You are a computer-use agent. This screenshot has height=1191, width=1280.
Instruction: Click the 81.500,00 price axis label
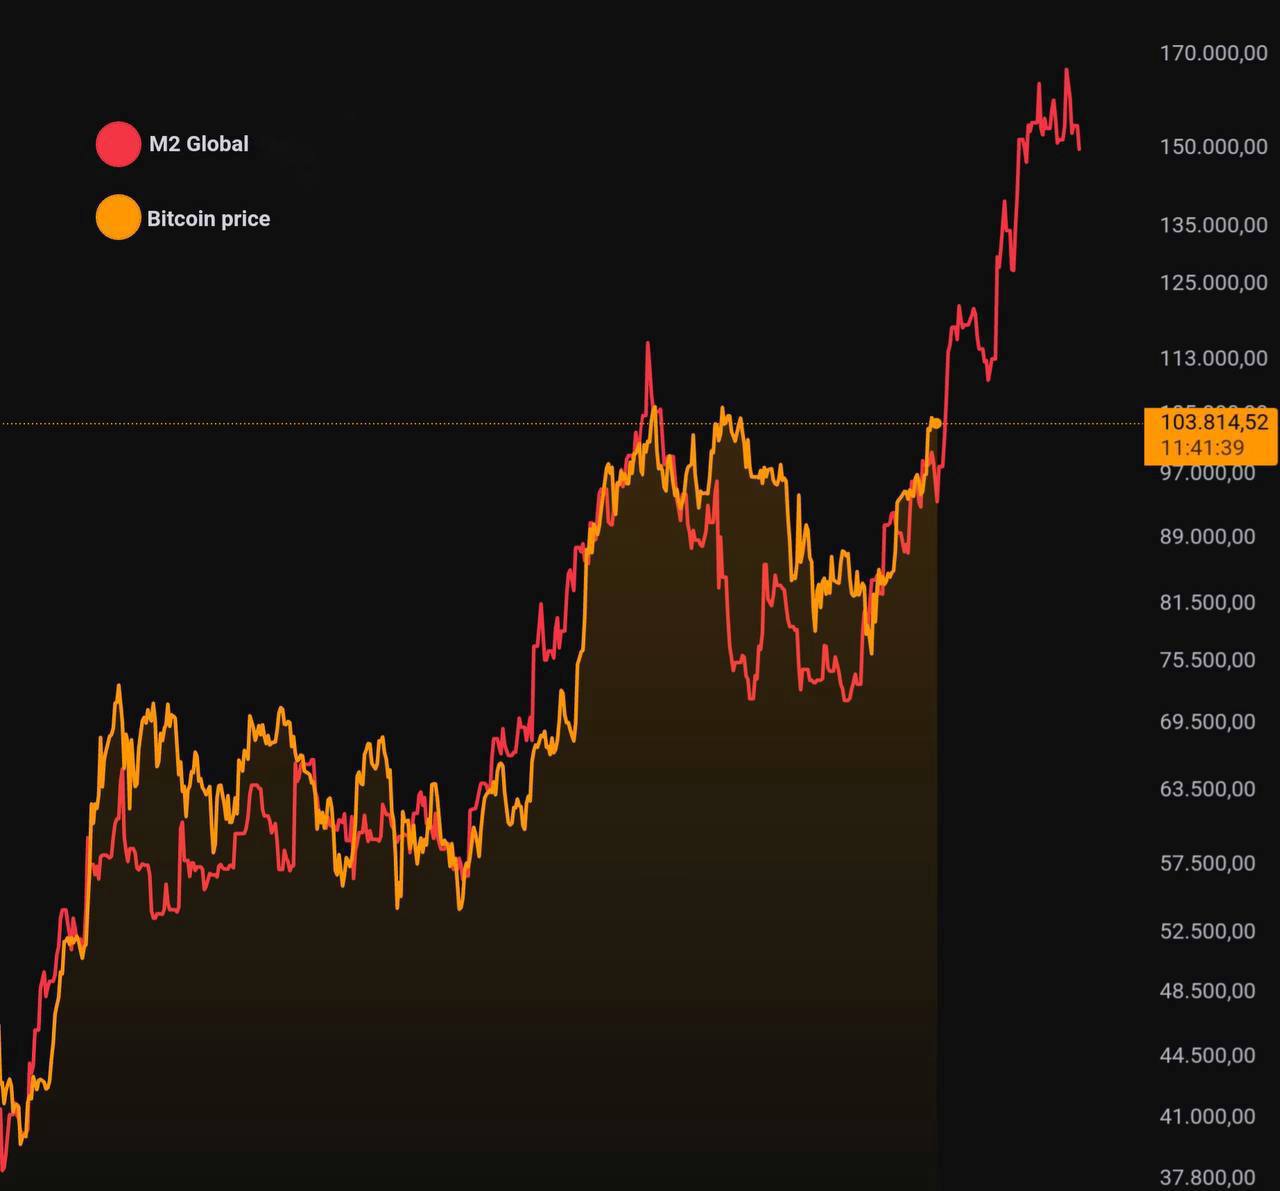coord(1208,602)
